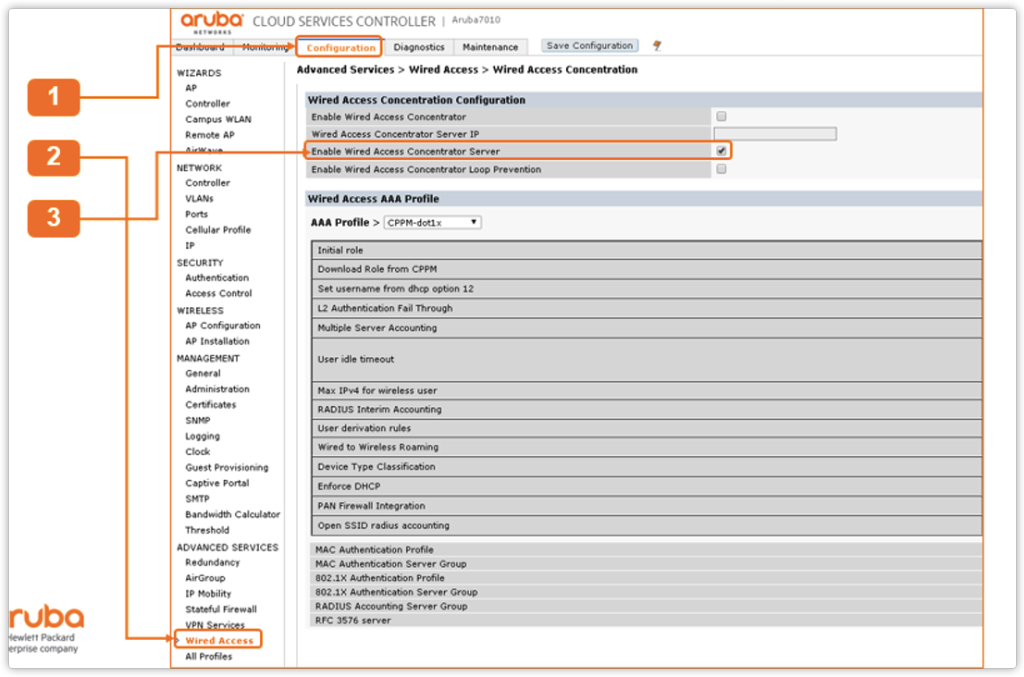Launch the Remote AP wizard
Screen dimensions: 1024x677
pos(210,135)
